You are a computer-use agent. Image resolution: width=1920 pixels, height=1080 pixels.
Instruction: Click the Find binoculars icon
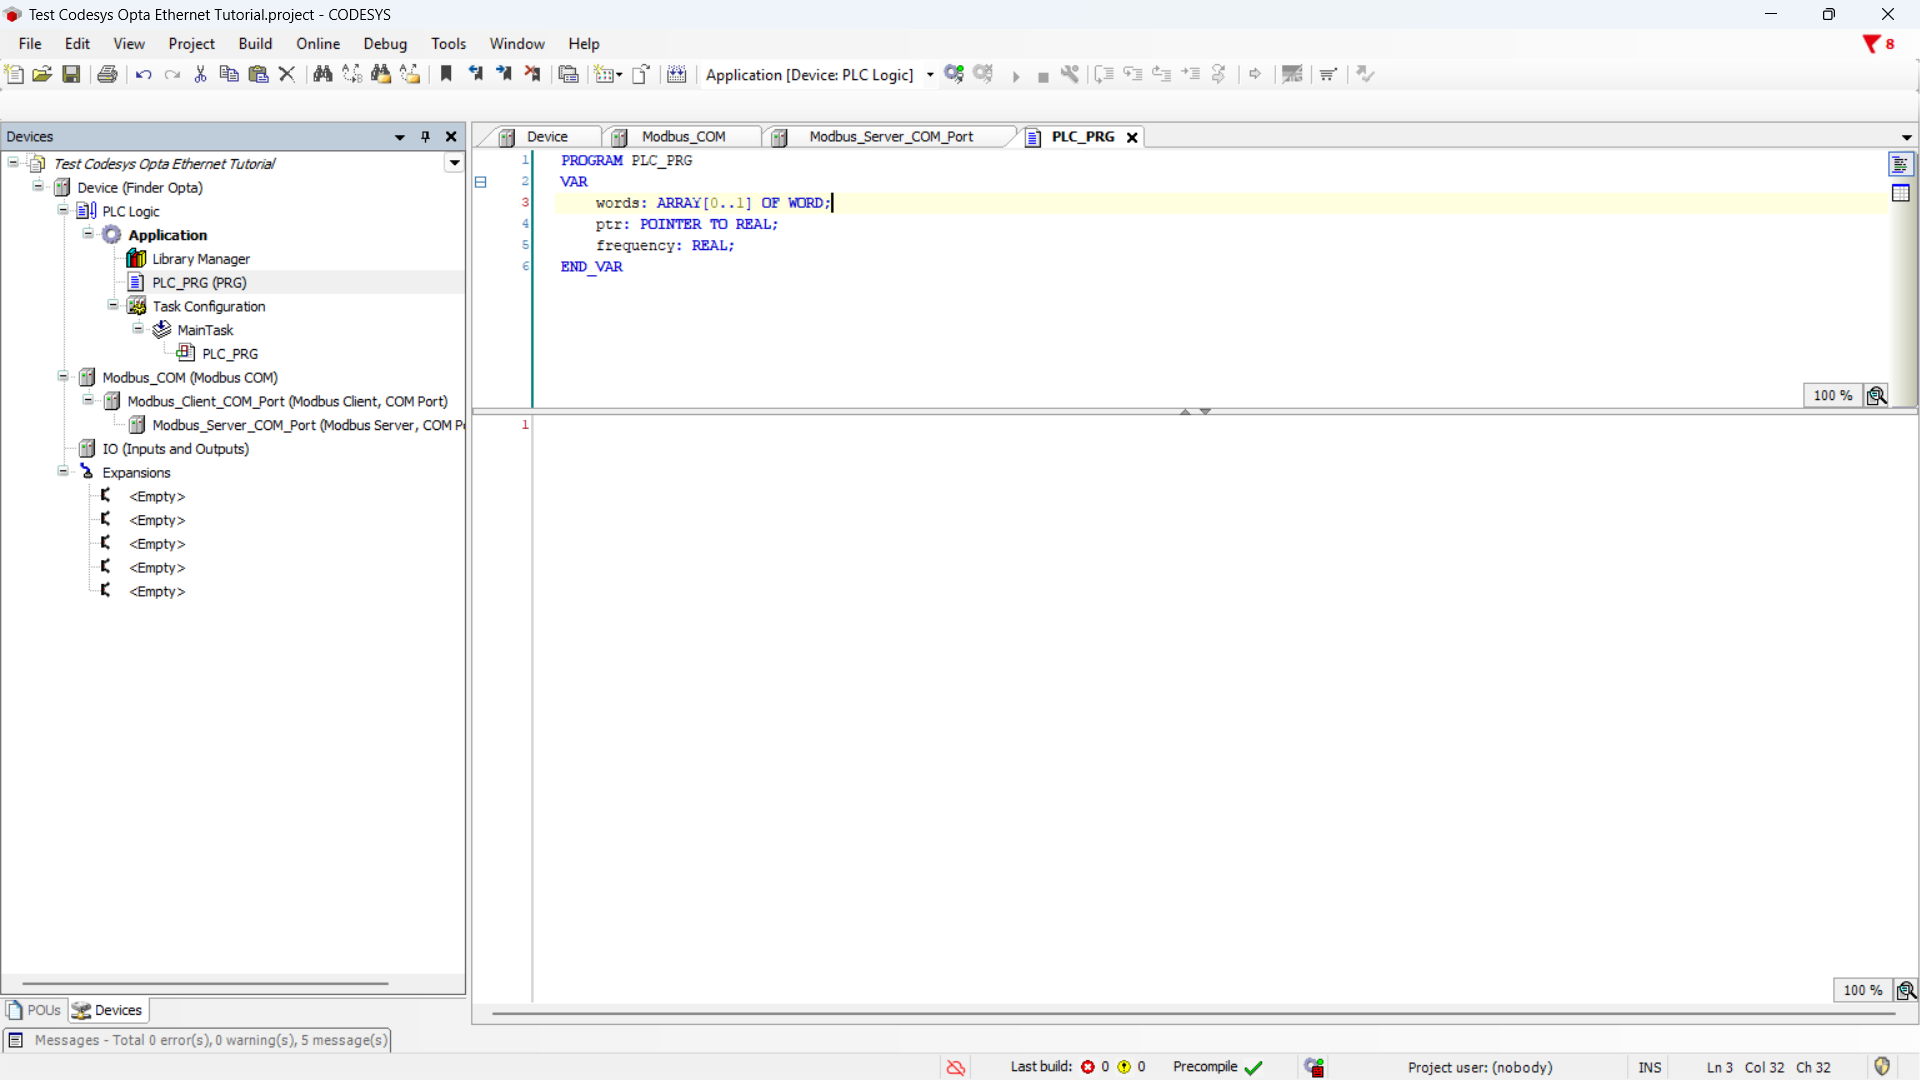point(322,74)
